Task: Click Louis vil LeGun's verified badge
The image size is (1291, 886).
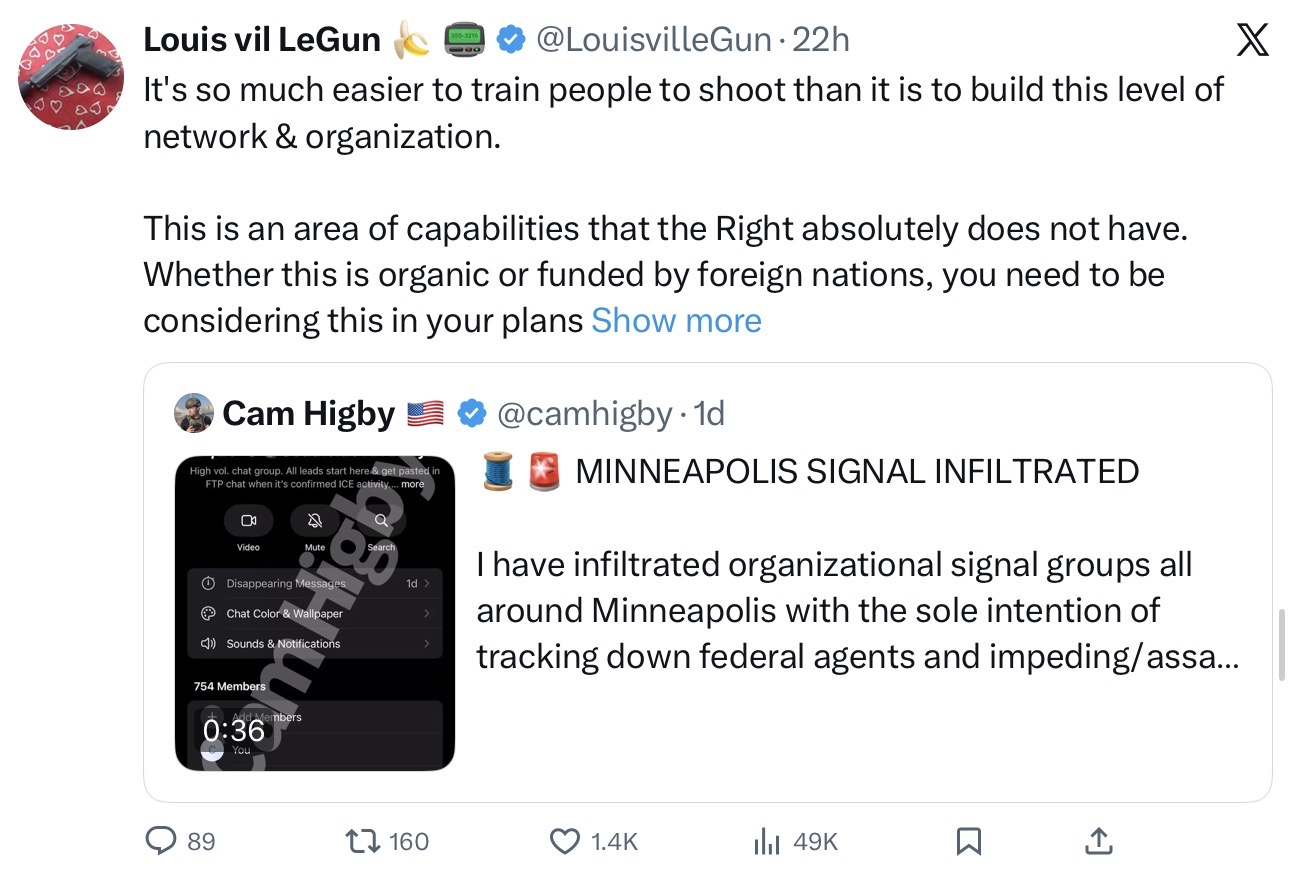Action: (x=512, y=40)
